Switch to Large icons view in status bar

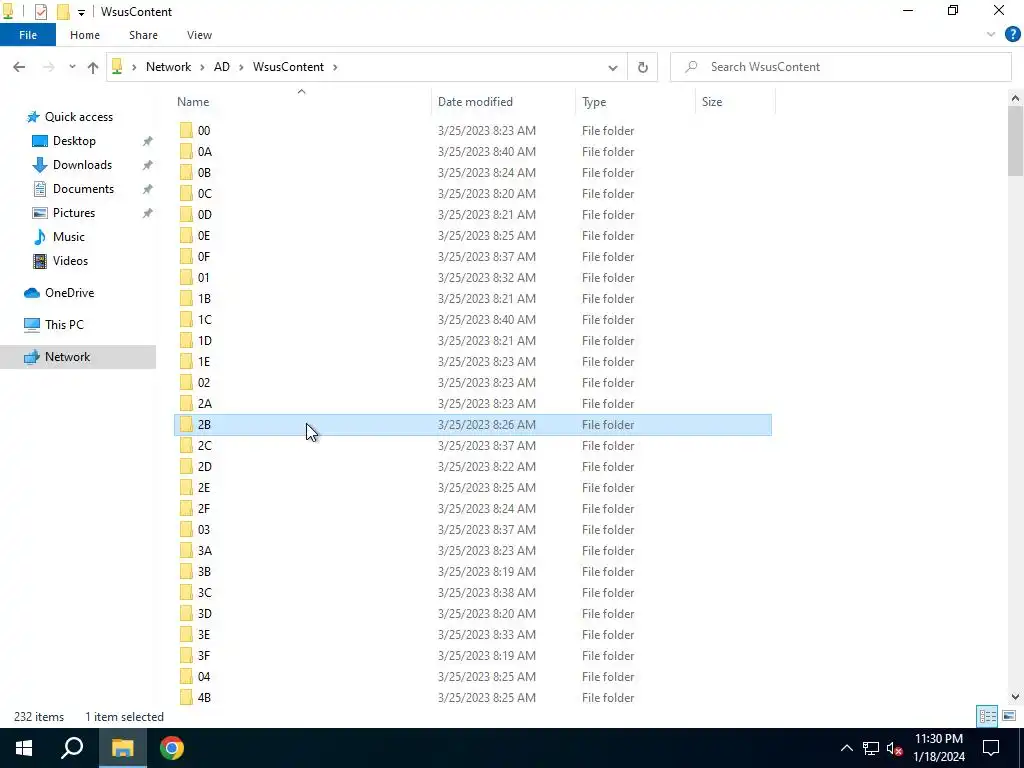point(1008,716)
